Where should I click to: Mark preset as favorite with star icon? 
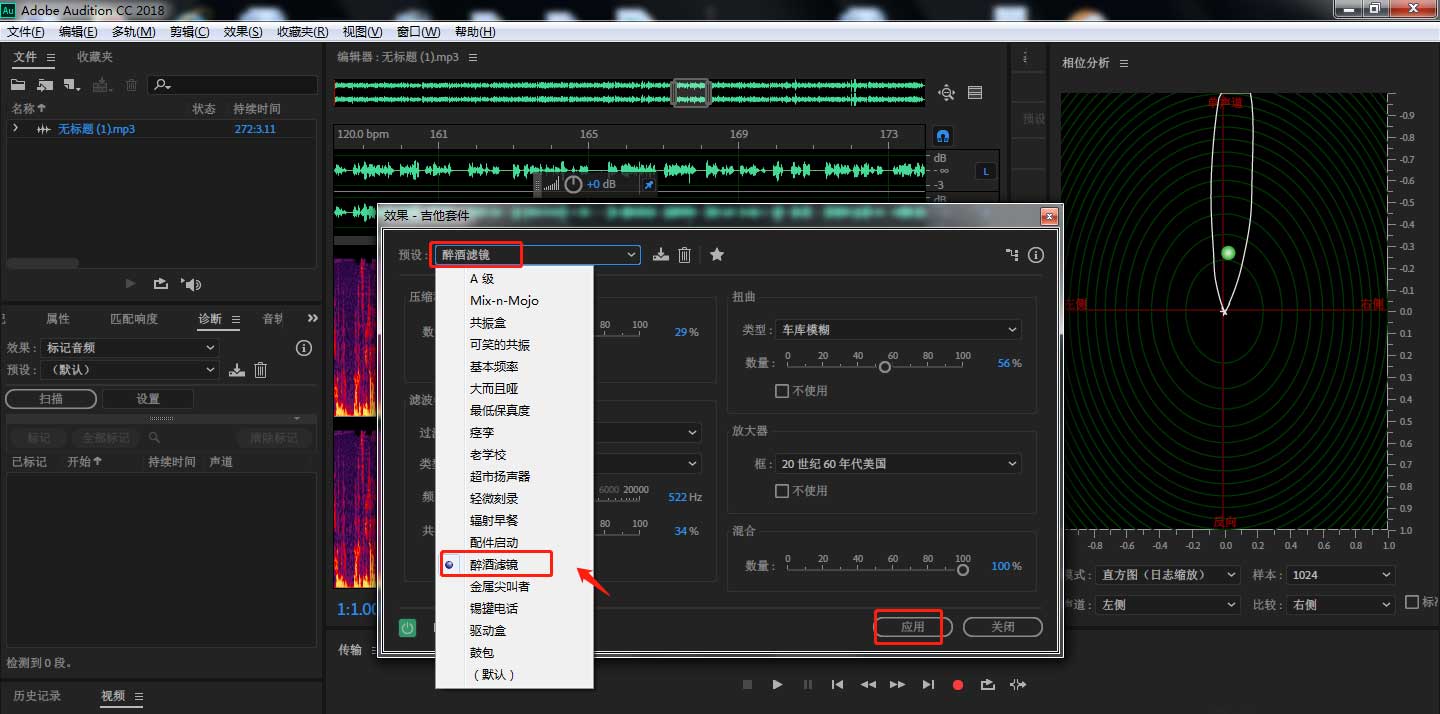pyautogui.click(x=716, y=255)
